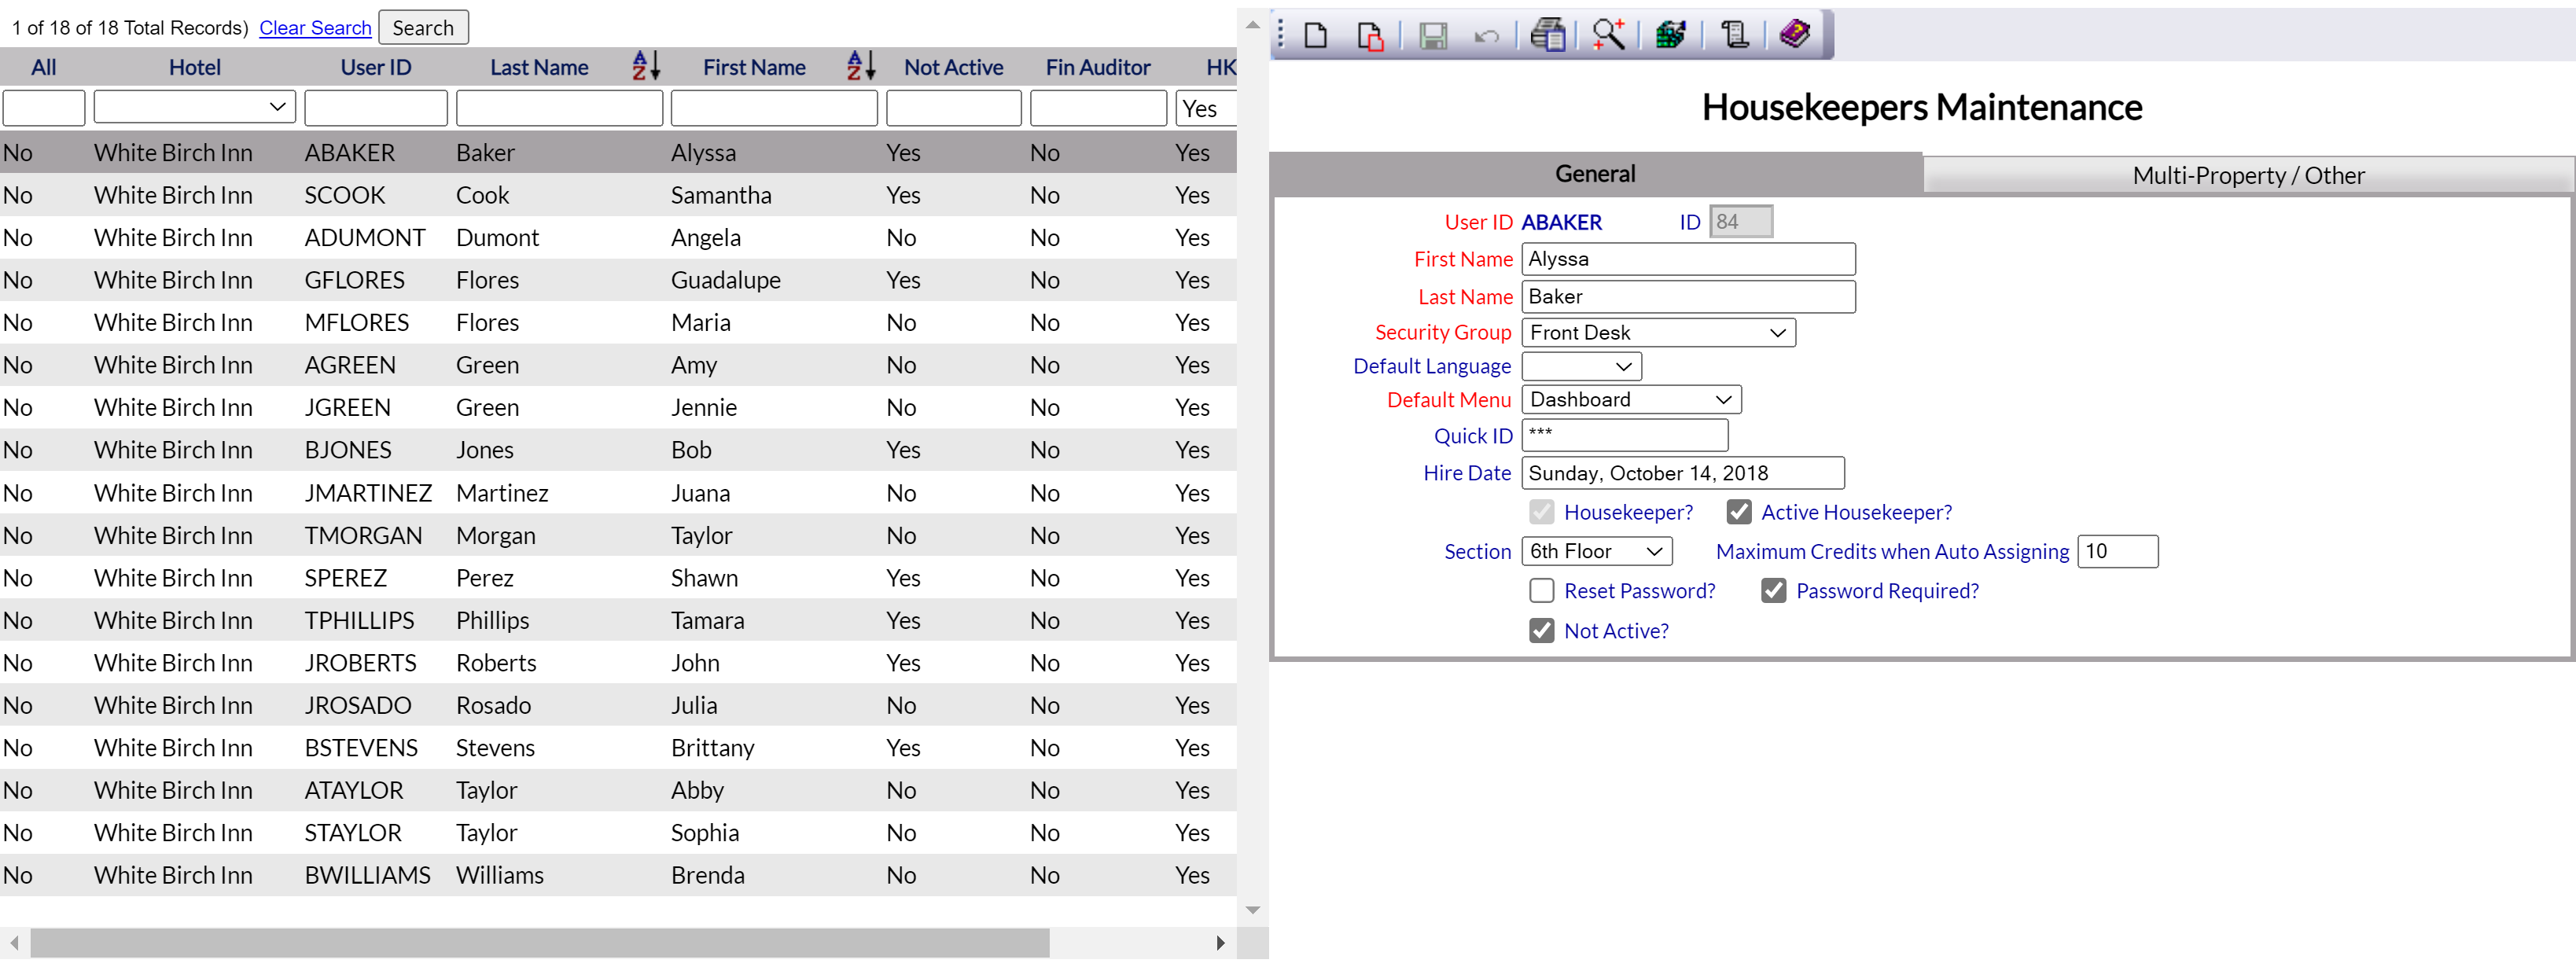
Task: Select the GFLORES Guadalupe row
Action: click(618, 281)
